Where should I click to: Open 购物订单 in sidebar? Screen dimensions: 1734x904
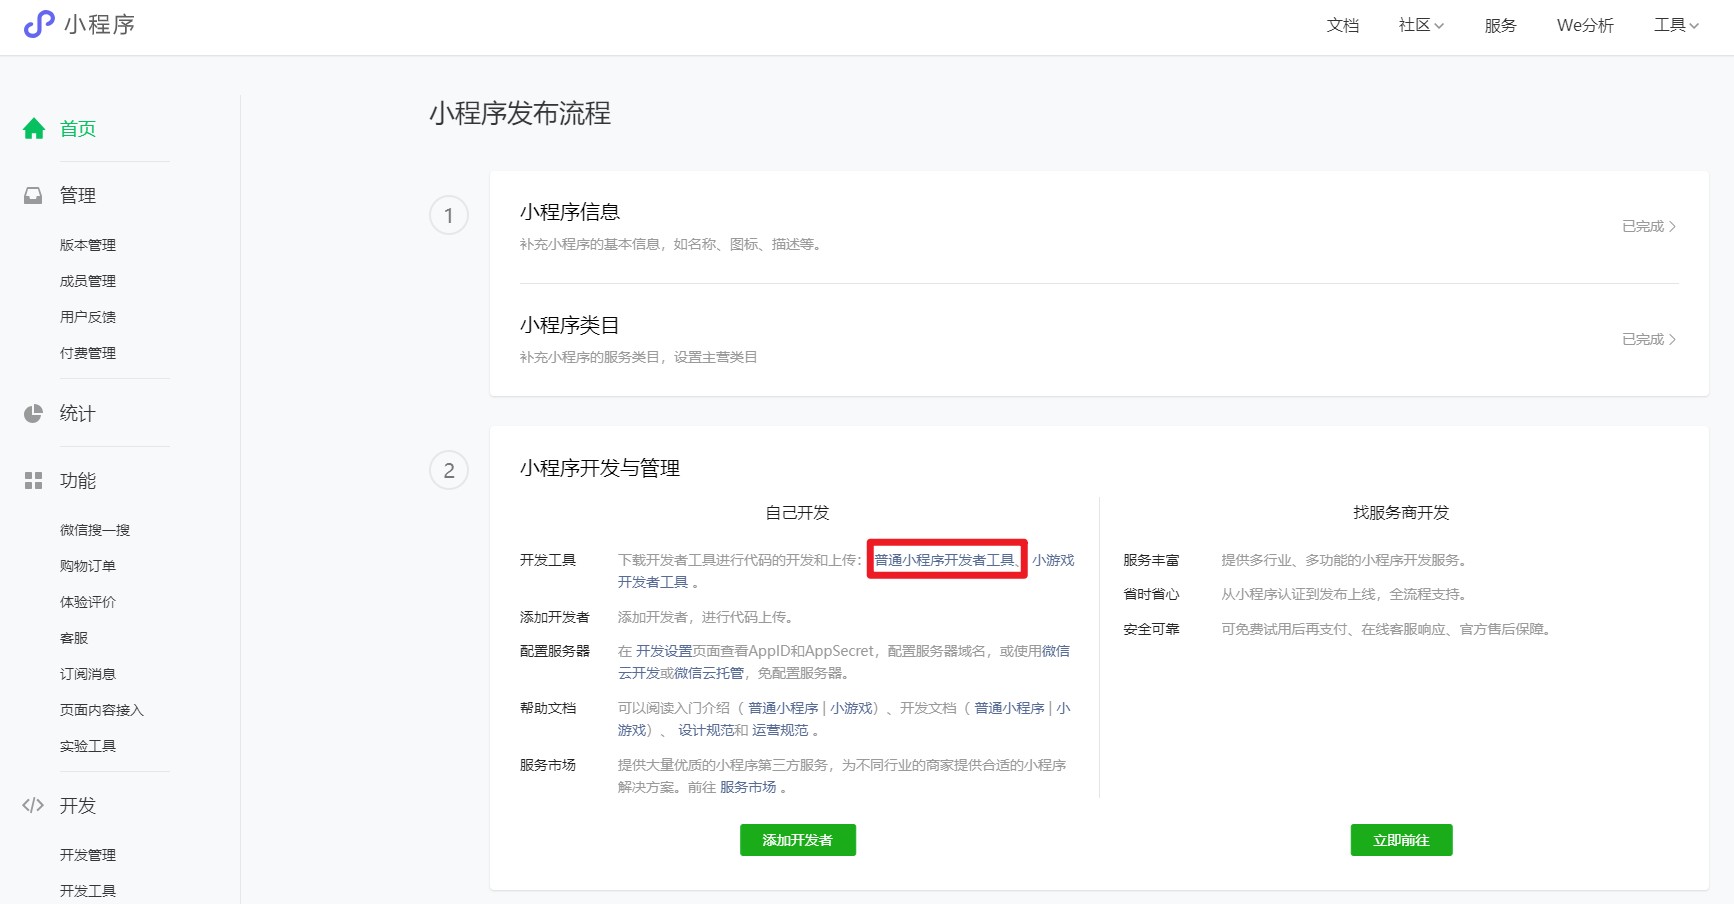pos(88,566)
